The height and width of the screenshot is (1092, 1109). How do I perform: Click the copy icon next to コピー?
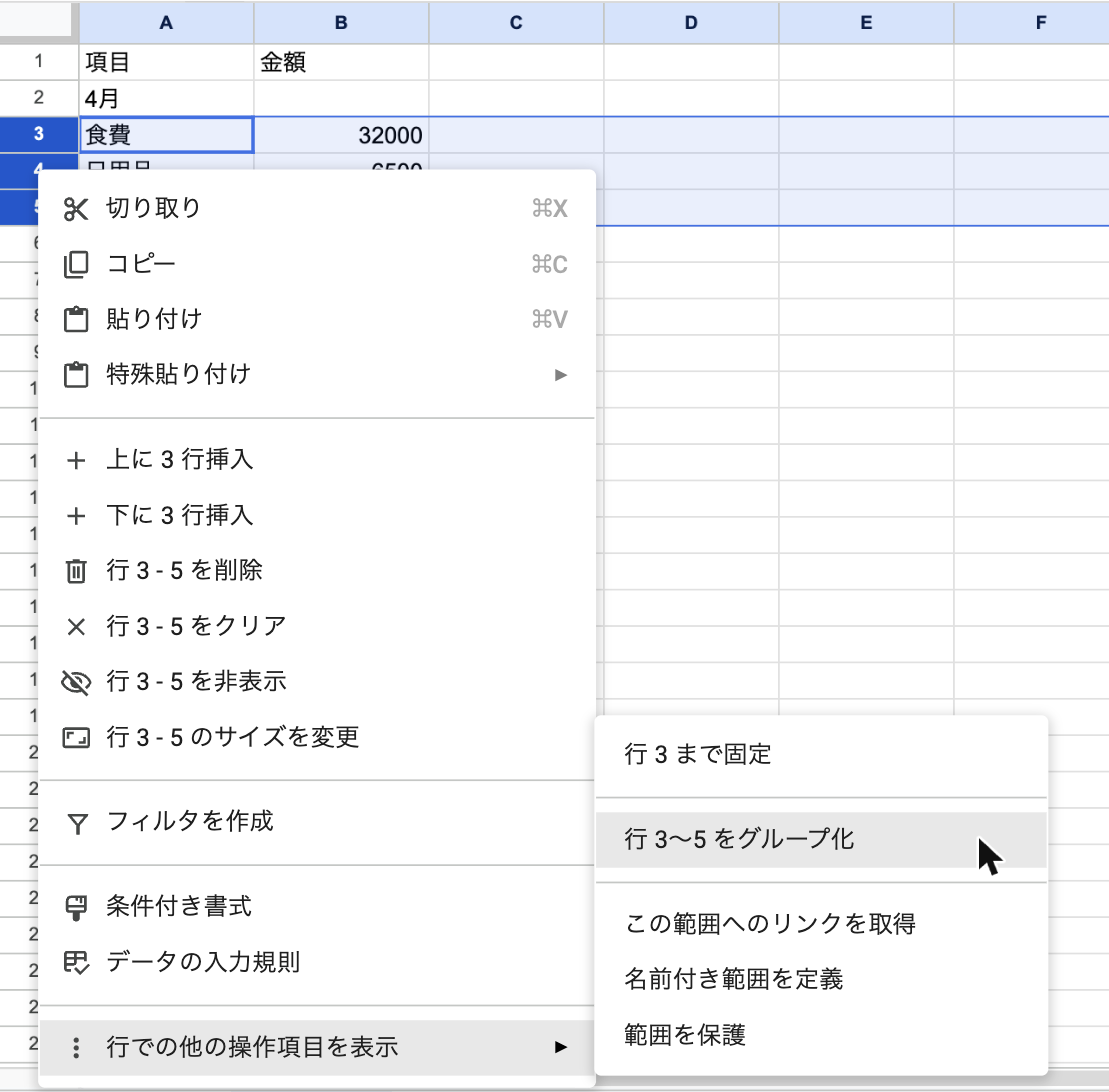pyautogui.click(x=76, y=265)
